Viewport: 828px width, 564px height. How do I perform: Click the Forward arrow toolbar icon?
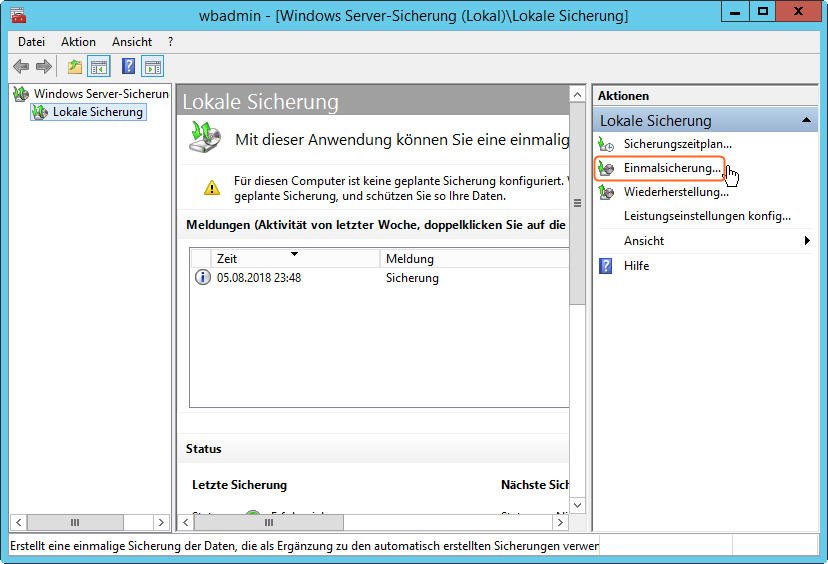(44, 67)
